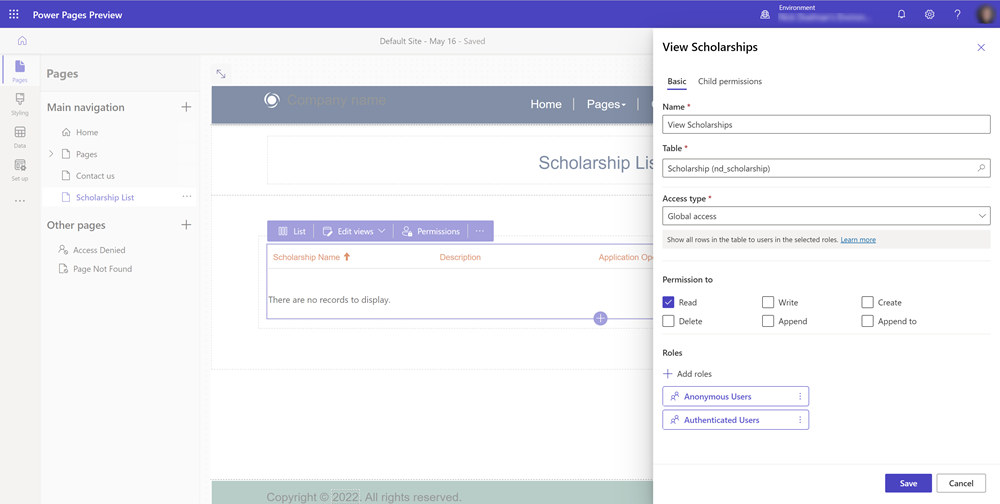
Task: Open the Learn more link
Action: [x=858, y=240]
